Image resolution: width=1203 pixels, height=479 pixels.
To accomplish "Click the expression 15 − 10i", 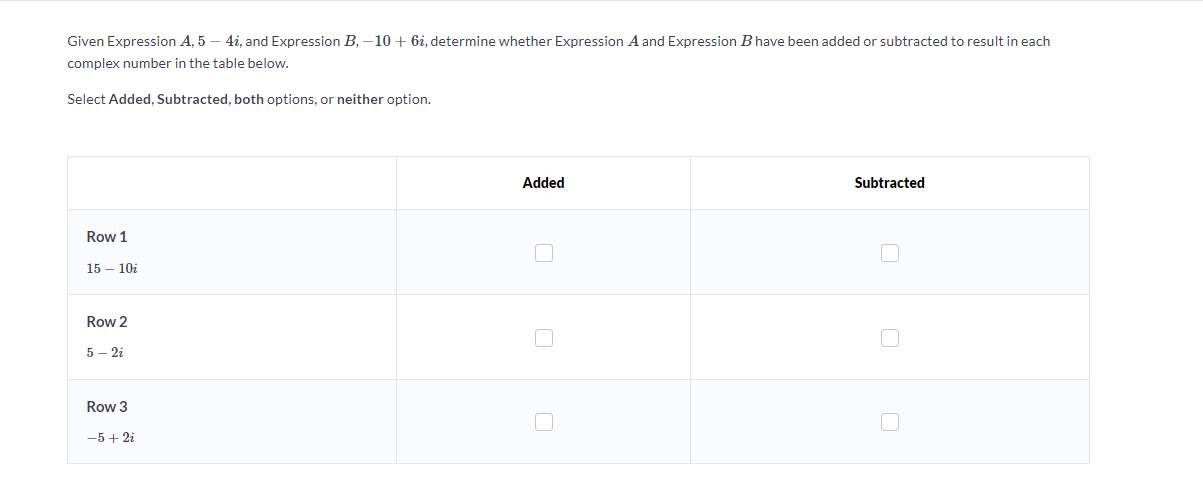I will point(111,269).
